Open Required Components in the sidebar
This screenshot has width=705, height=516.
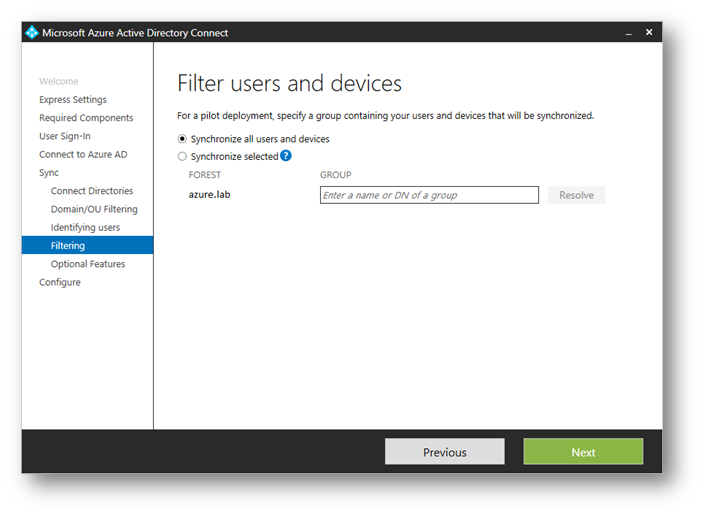click(85, 118)
